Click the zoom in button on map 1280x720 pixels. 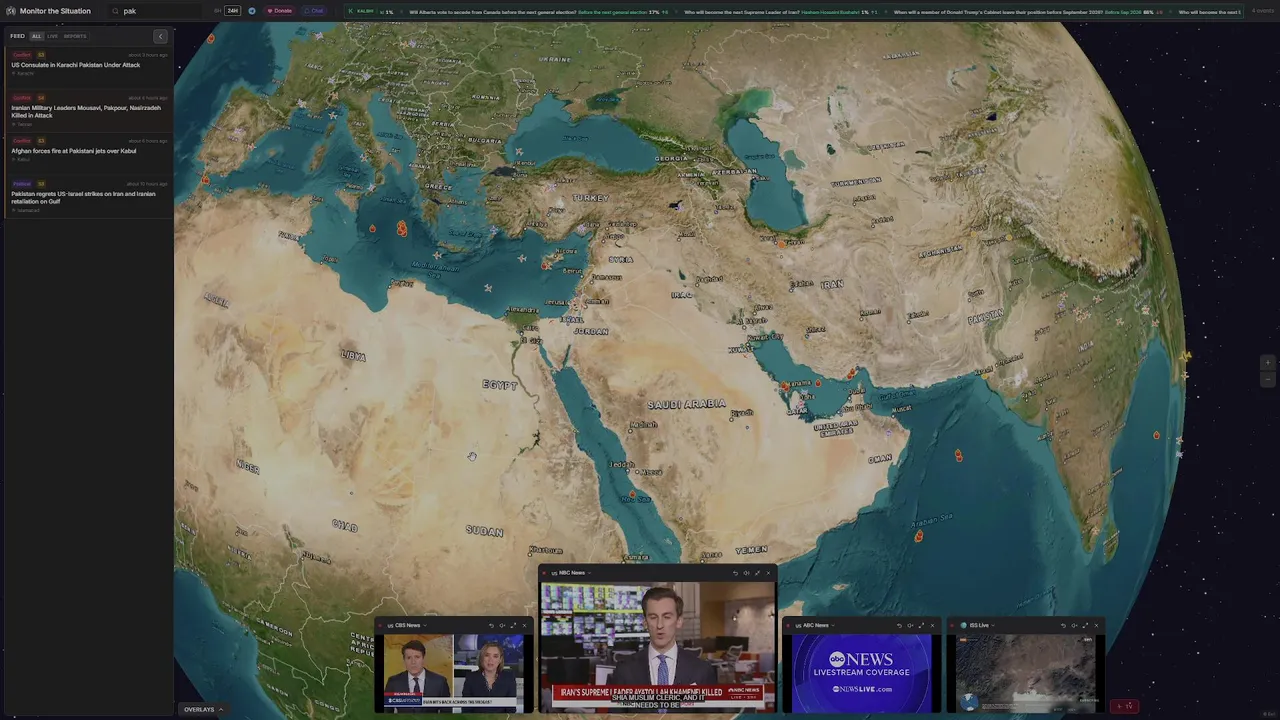tap(1268, 363)
